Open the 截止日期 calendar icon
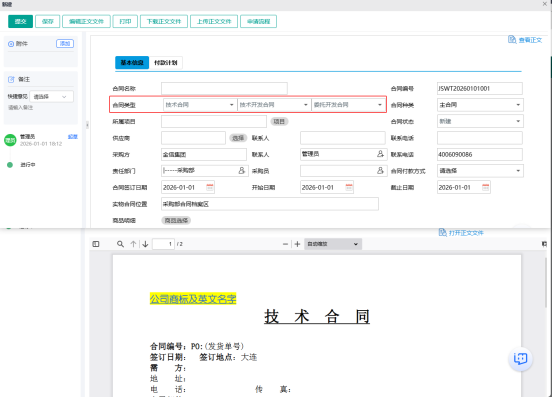Image resolution: width=553 pixels, height=397 pixels. (x=486, y=187)
